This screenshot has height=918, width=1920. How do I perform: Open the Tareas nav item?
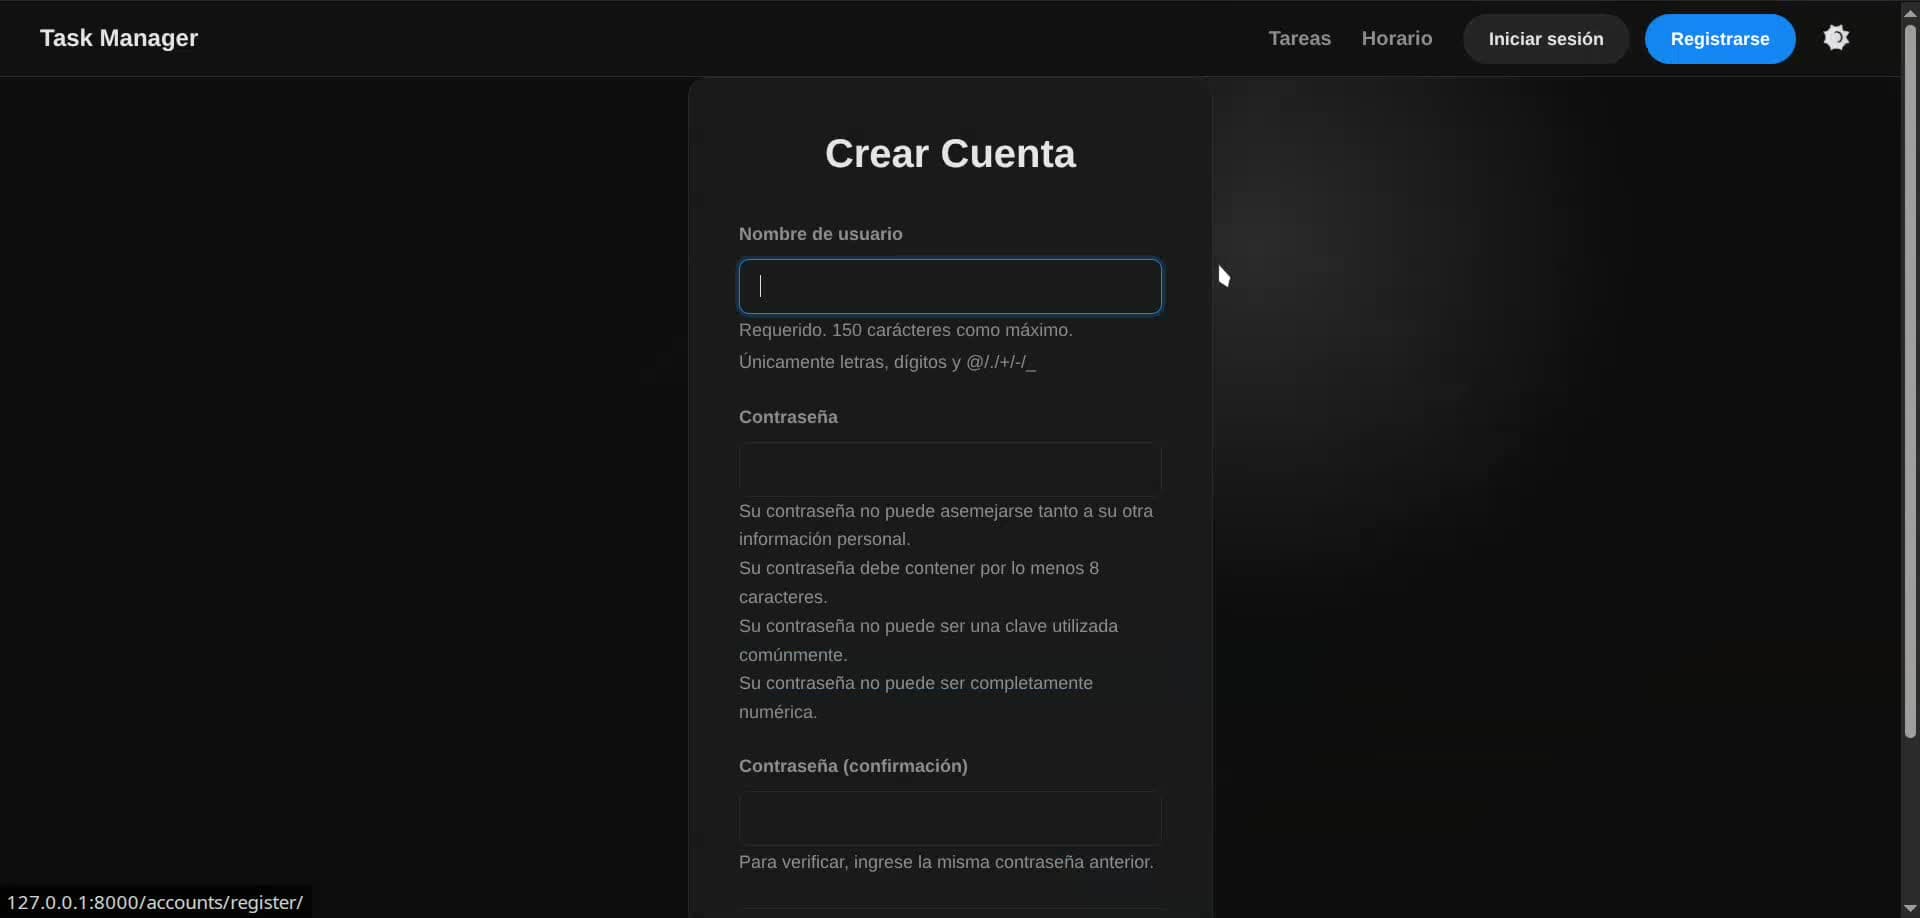tap(1299, 38)
